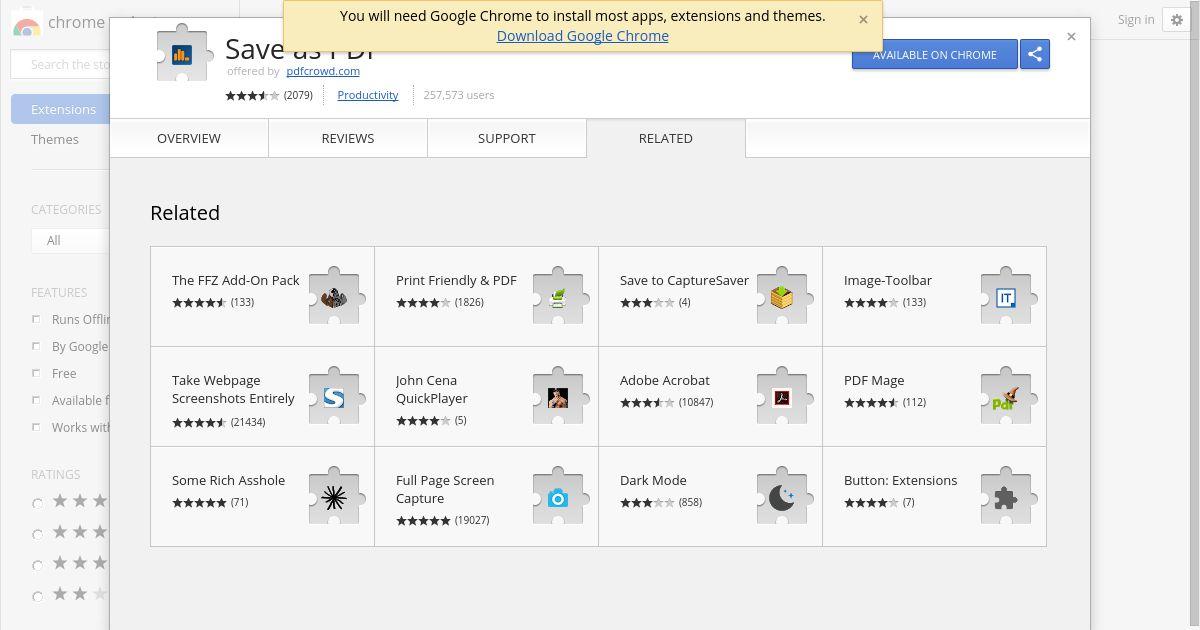Open PDF Mage title text
Image resolution: width=1200 pixels, height=630 pixels.
pyautogui.click(x=874, y=380)
